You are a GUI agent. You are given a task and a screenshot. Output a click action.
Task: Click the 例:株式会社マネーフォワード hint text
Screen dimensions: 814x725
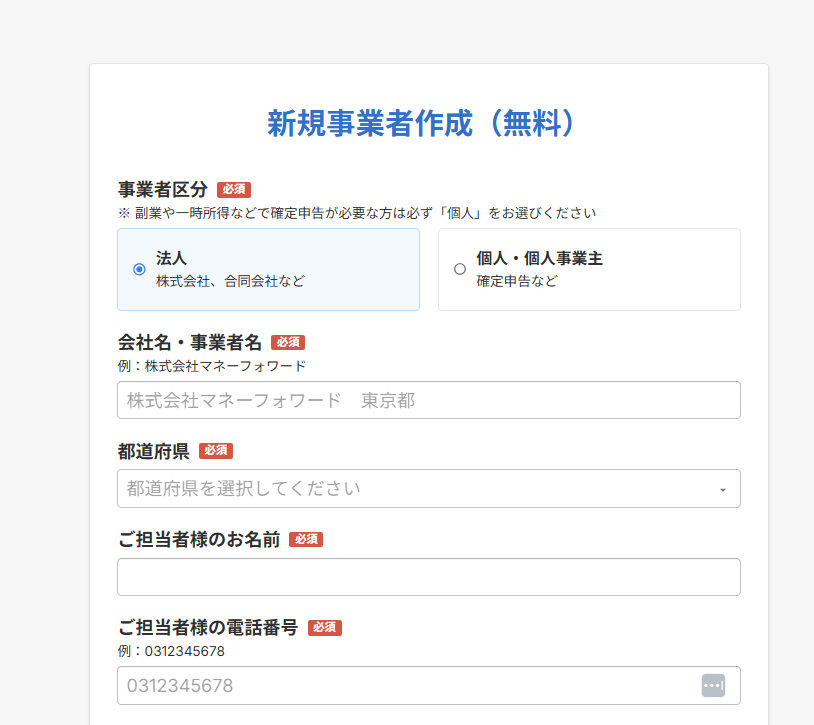[212, 366]
